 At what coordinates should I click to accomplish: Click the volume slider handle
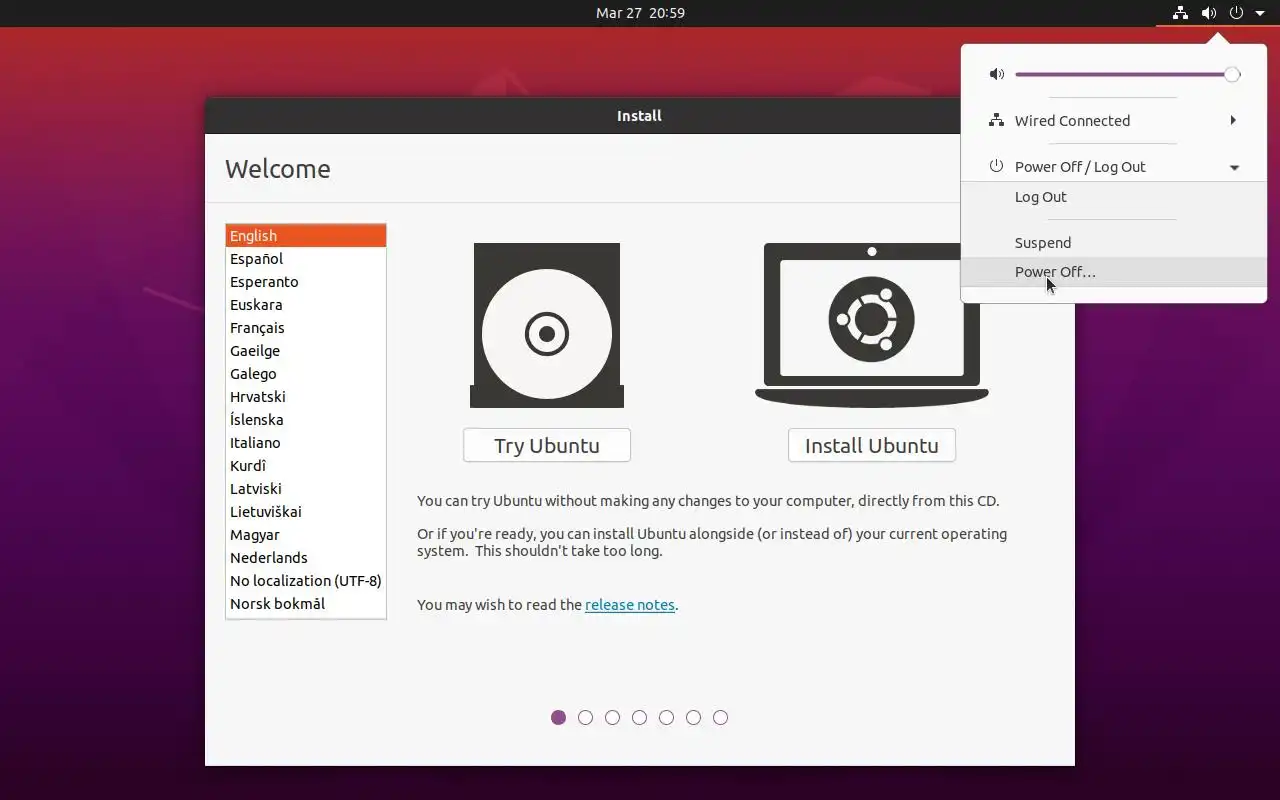[x=1232, y=74]
